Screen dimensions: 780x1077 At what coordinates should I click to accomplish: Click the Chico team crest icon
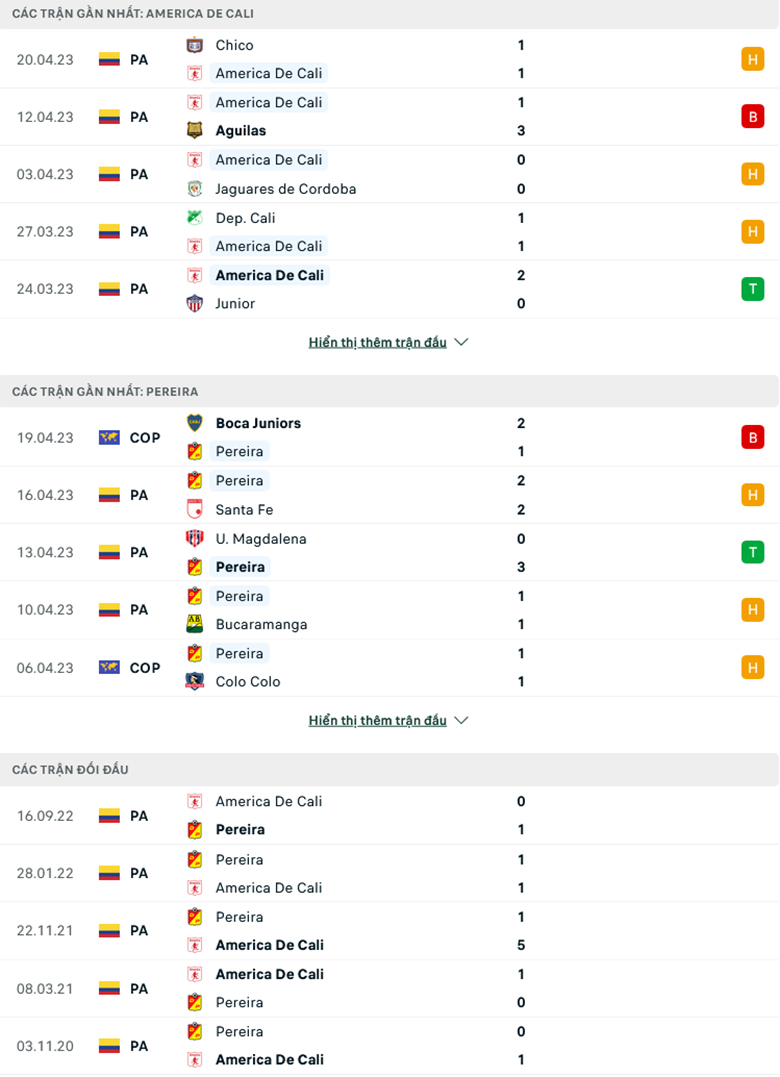[x=195, y=45]
